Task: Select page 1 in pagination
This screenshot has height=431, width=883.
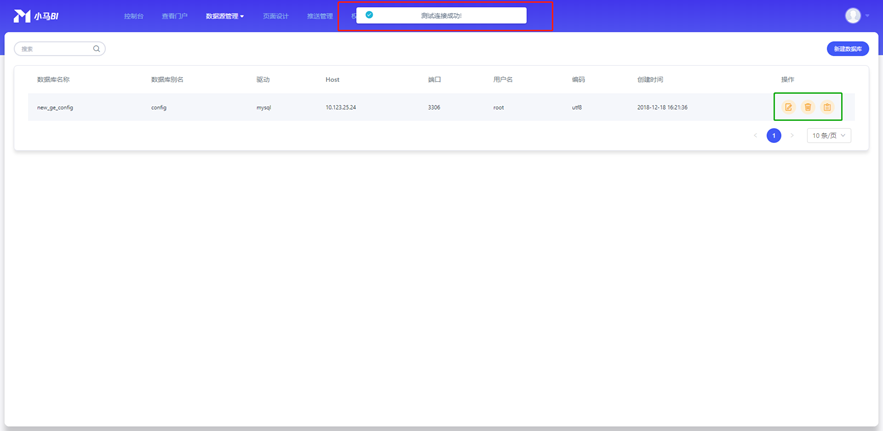Action: [x=774, y=136]
